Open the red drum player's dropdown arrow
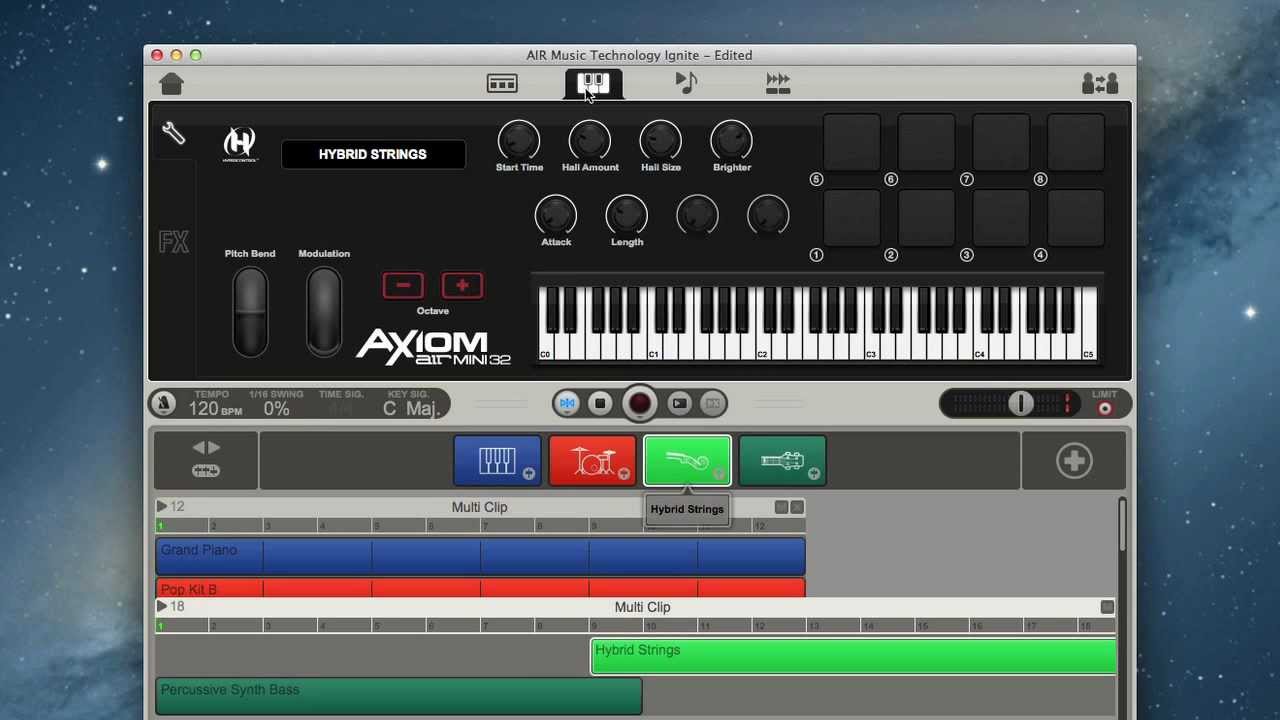 [623, 474]
